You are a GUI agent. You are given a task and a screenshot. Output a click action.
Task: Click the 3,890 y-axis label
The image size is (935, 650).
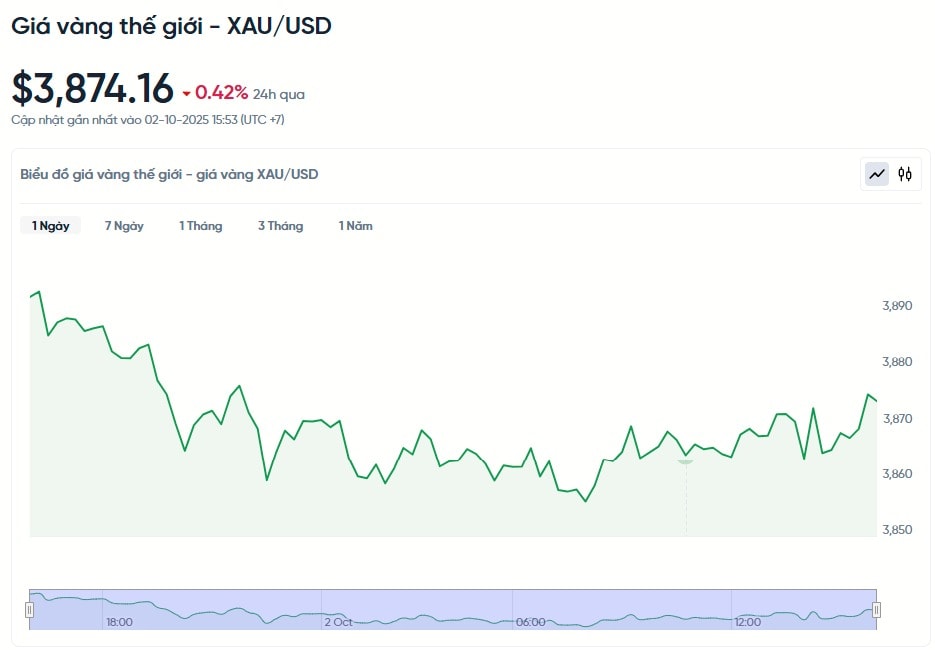coord(897,306)
